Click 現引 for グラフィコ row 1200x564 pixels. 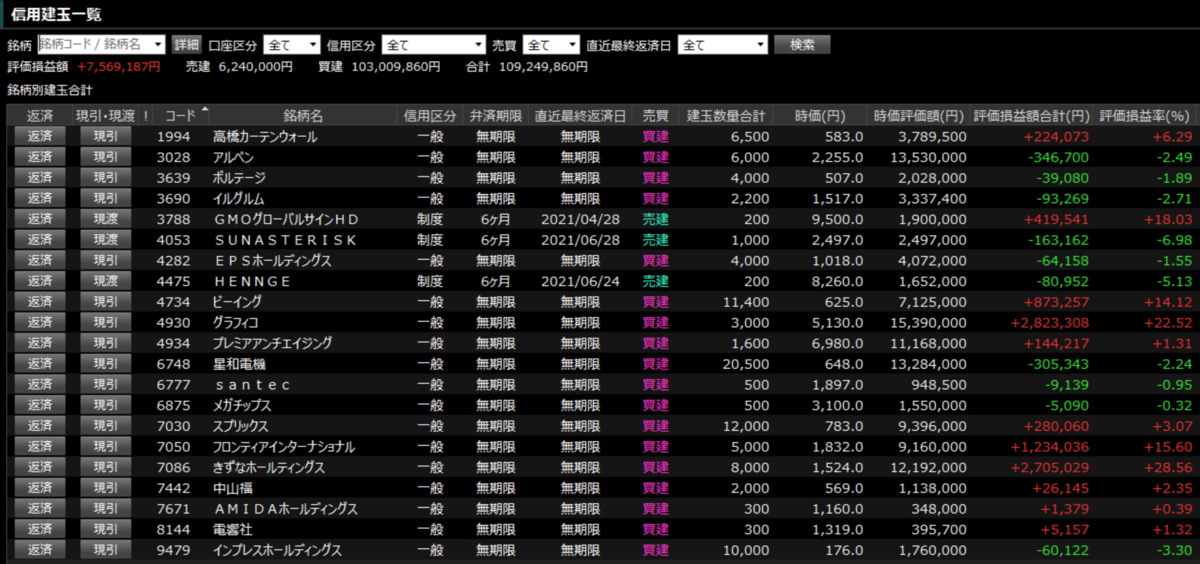click(x=105, y=322)
